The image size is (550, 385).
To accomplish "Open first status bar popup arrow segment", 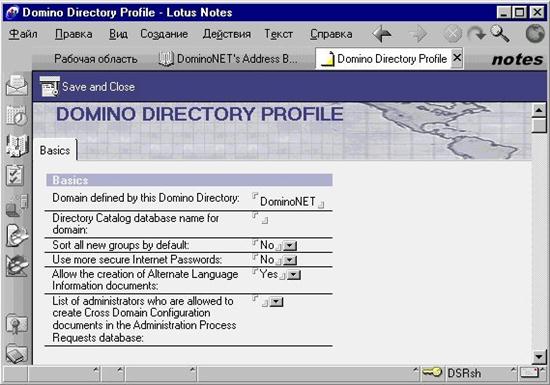I will 64,373.
